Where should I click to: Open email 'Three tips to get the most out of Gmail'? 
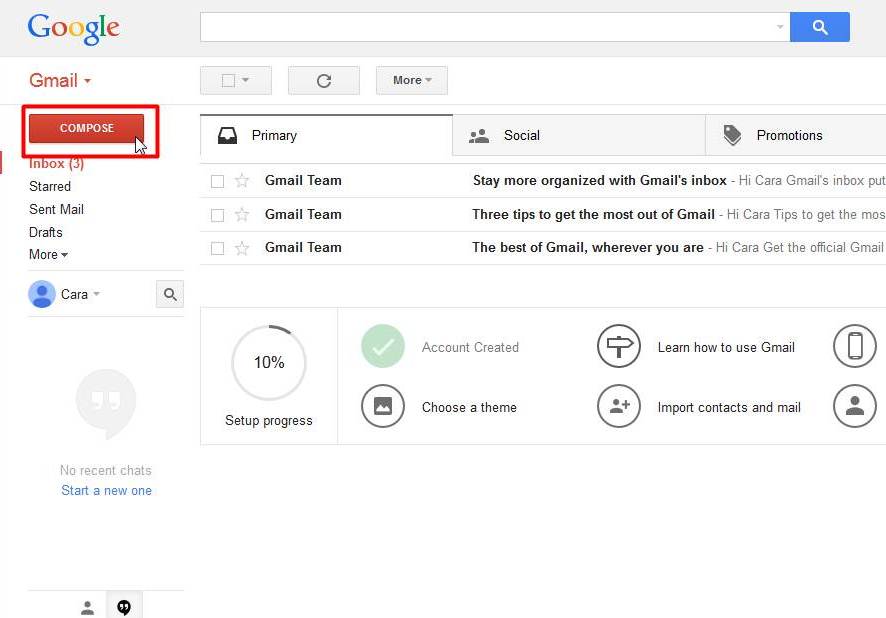543,215
